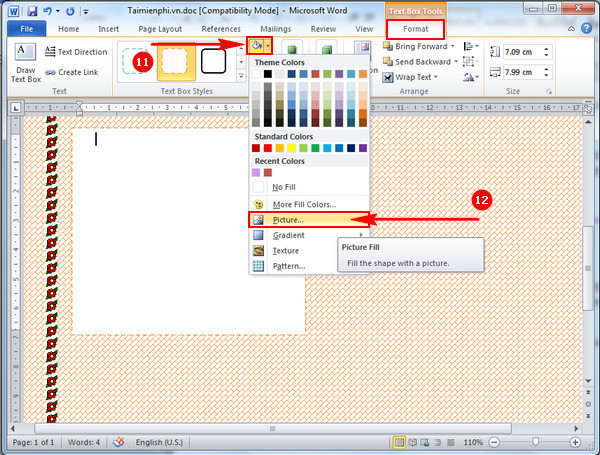Click the Text Direction button
This screenshot has height=455, width=600.
pyautogui.click(x=76, y=52)
